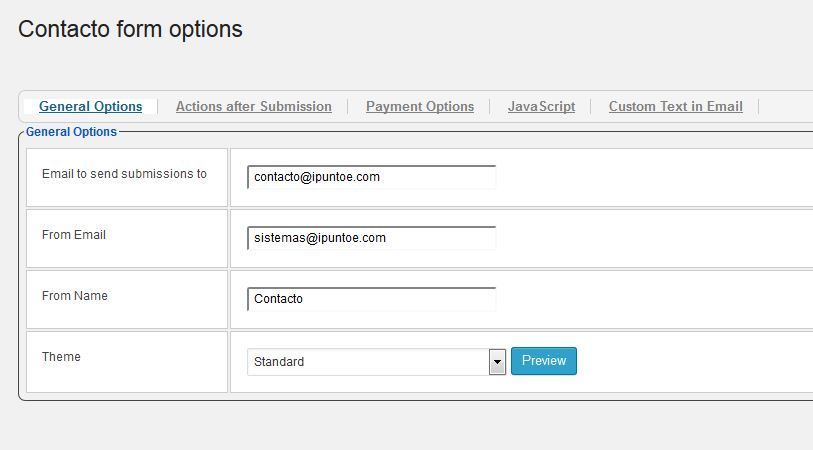Click the From Name row label
Screen dimensions: 813x450
(75, 296)
